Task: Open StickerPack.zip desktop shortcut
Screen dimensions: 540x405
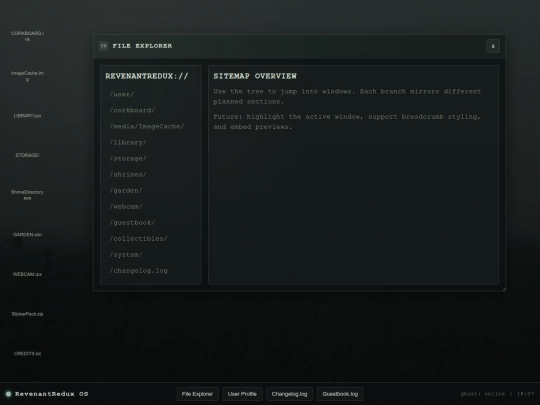Action: (27, 314)
